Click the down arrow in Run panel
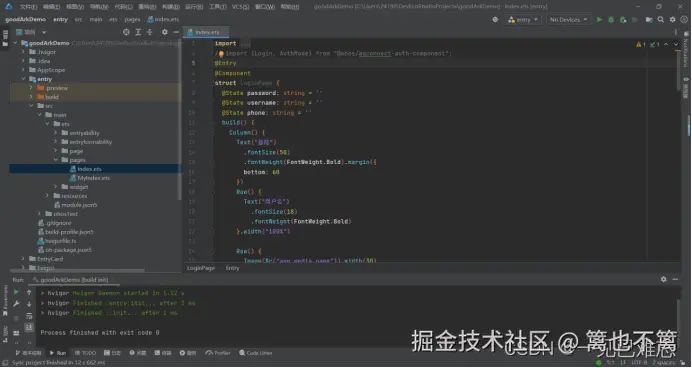Viewport: 692px width, 368px height. pyautogui.click(x=29, y=304)
